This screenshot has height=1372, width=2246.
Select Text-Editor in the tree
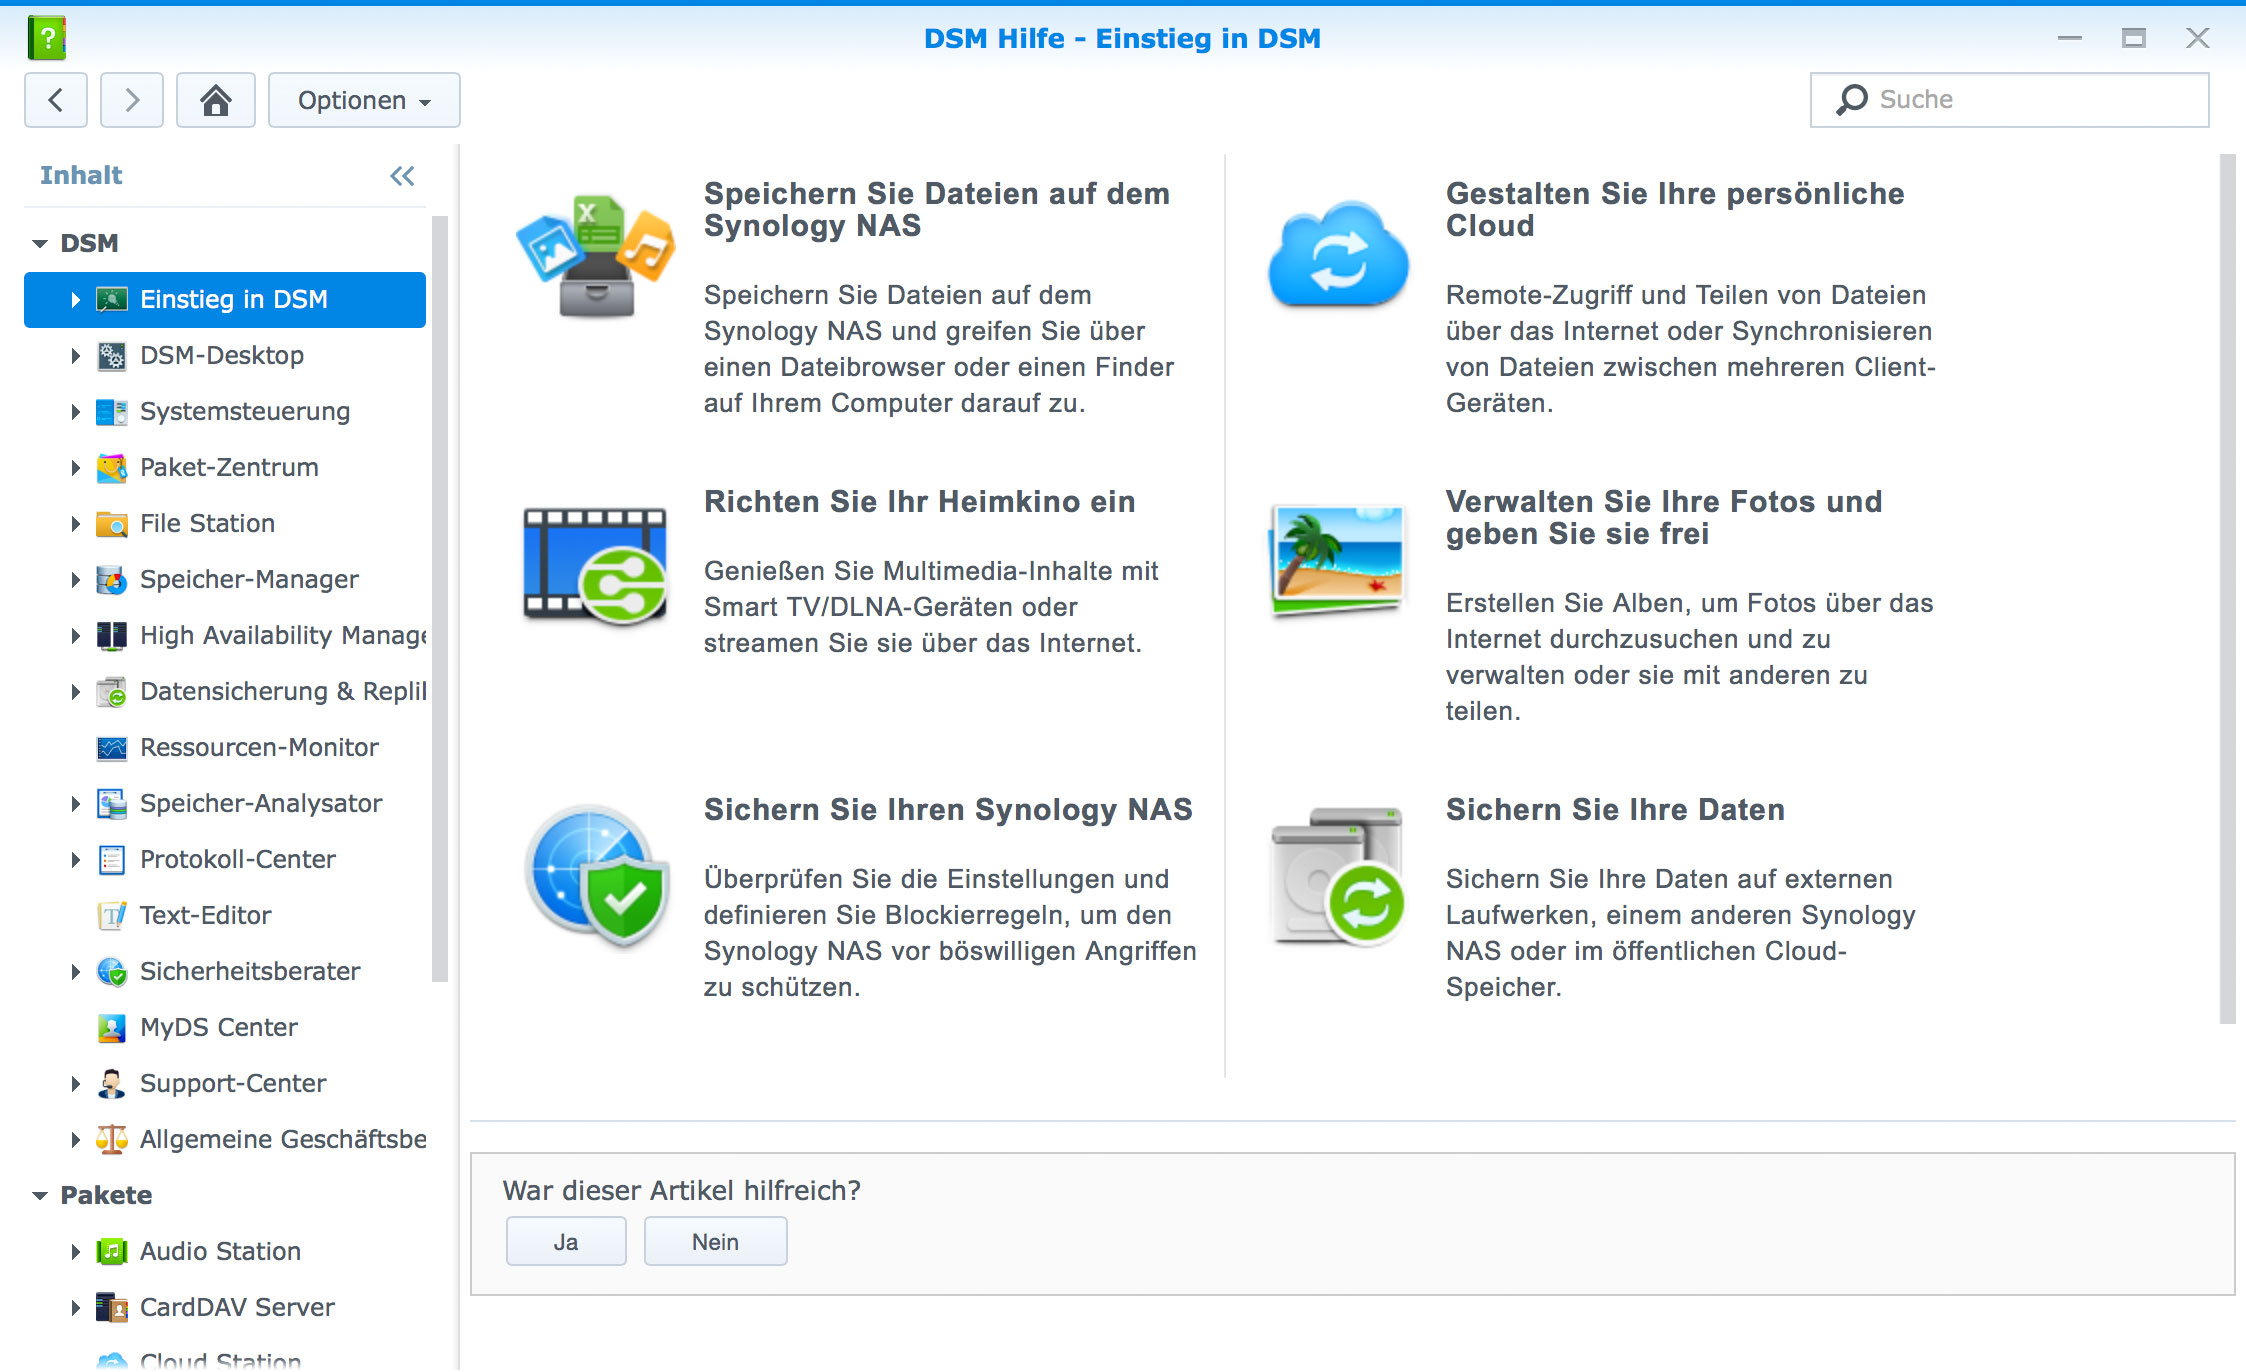(225, 915)
